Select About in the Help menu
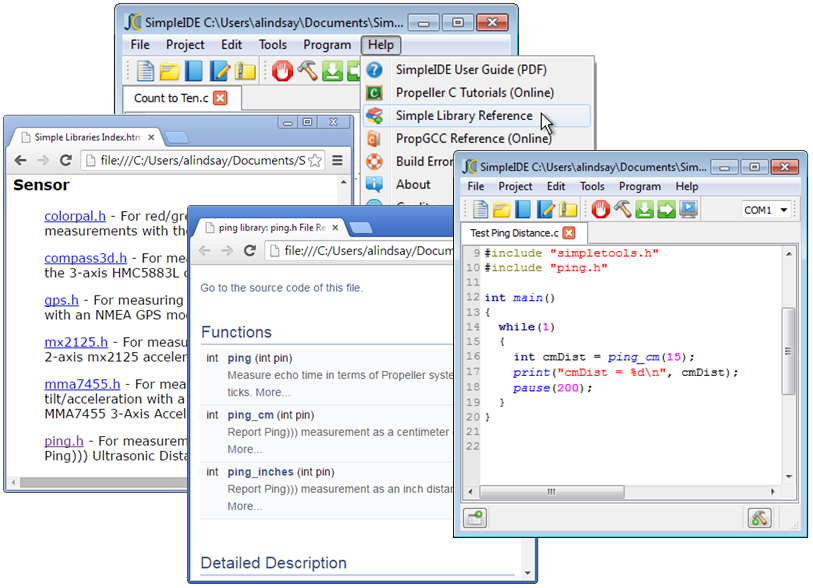The height and width of the screenshot is (588, 813). coord(413,185)
